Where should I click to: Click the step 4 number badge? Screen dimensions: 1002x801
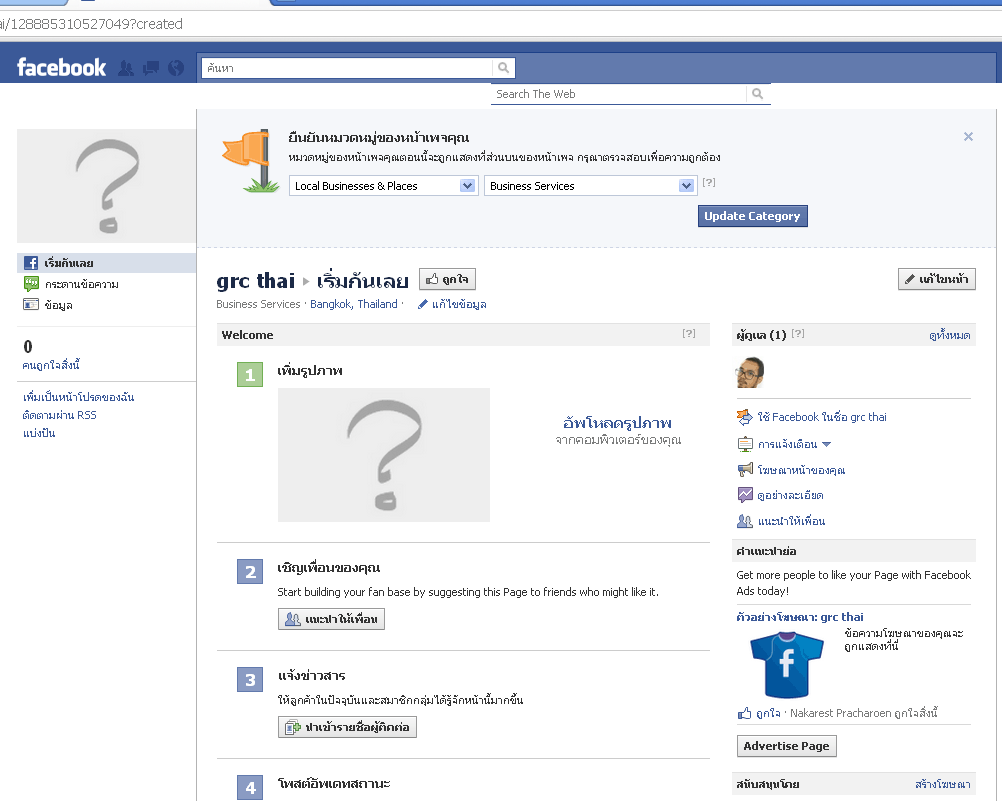point(250,788)
